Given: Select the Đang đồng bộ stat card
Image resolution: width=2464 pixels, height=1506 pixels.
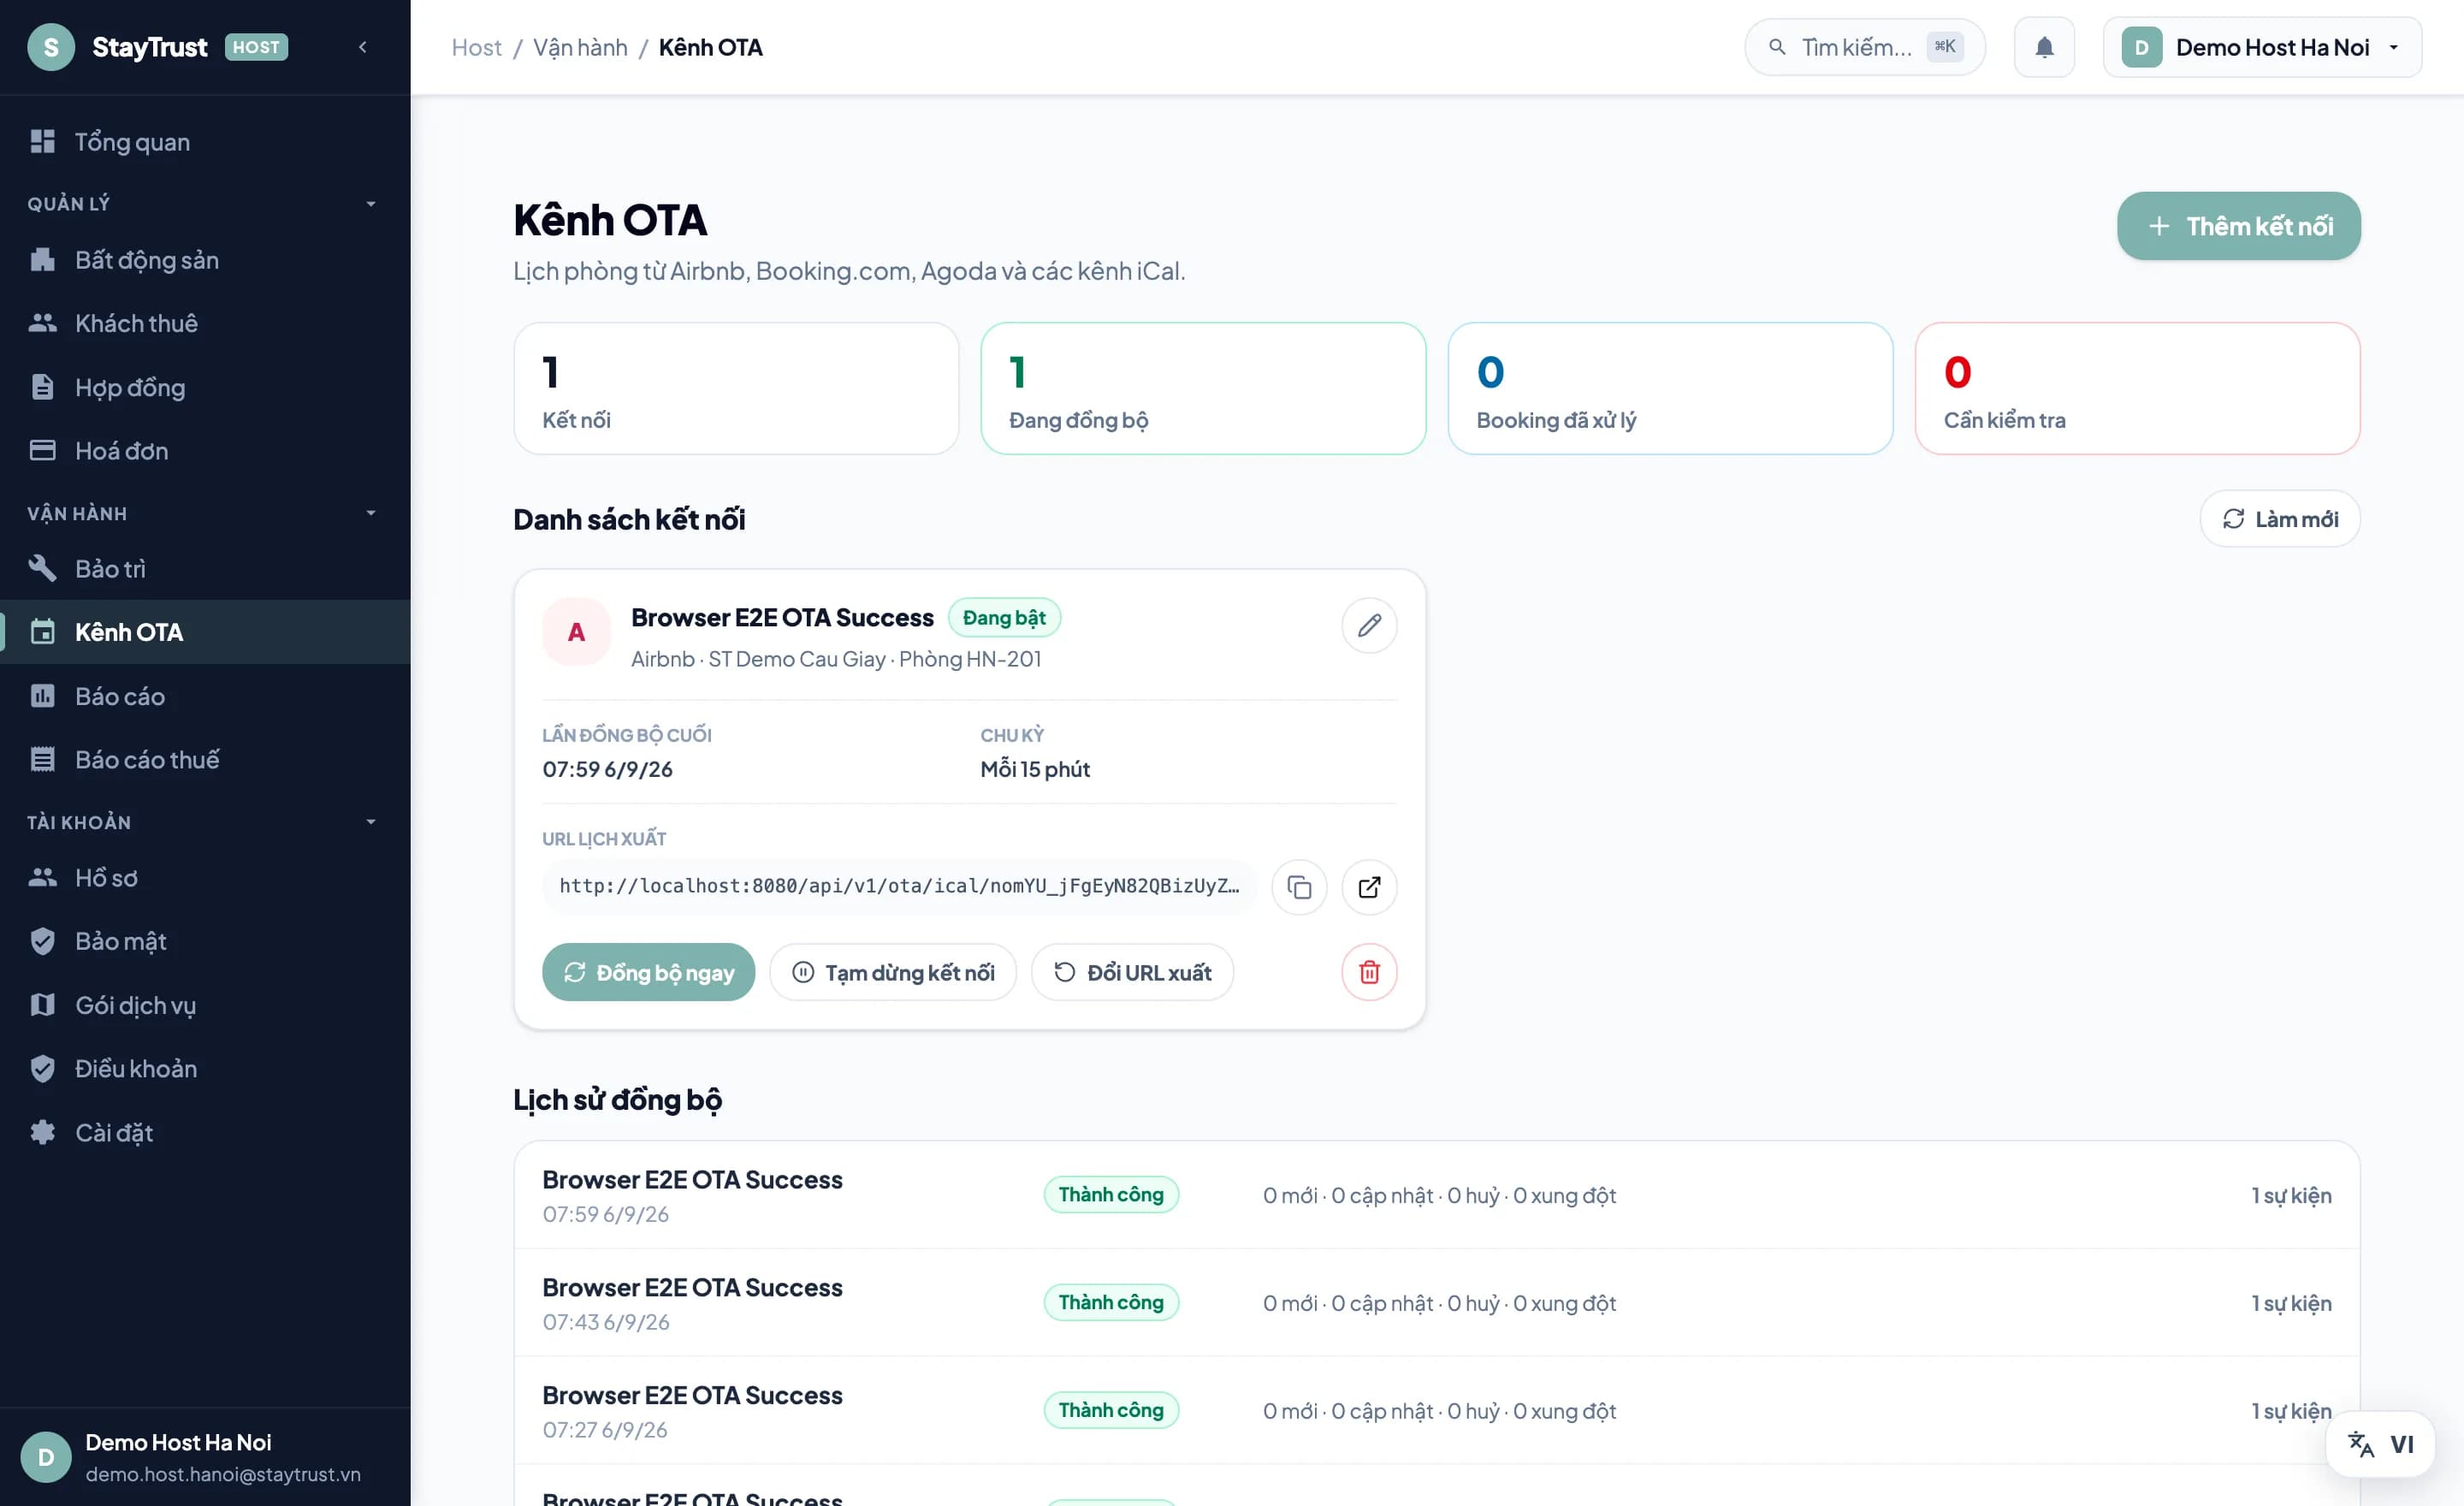Looking at the screenshot, I should [1203, 388].
